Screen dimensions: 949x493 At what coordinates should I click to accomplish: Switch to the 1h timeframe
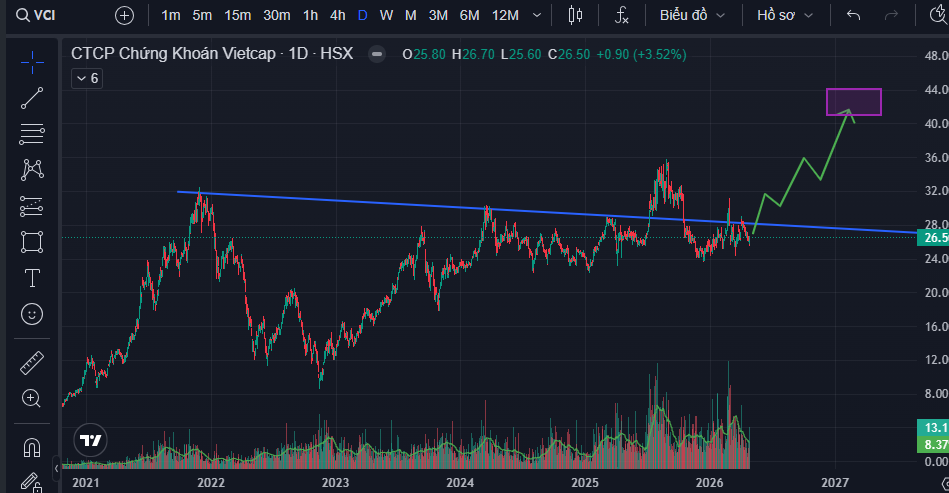coord(310,15)
